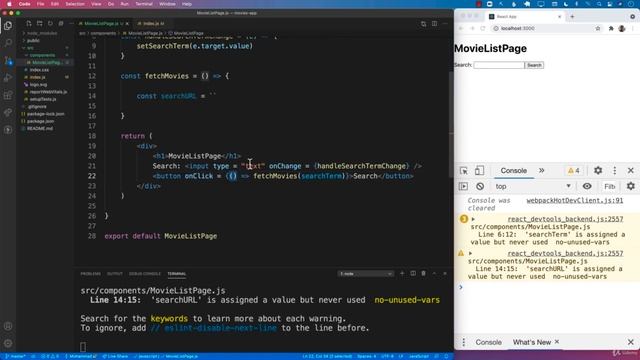Image resolution: width=640 pixels, height=360 pixels.
Task: Expand the node_modules folder
Action: point(42,33)
